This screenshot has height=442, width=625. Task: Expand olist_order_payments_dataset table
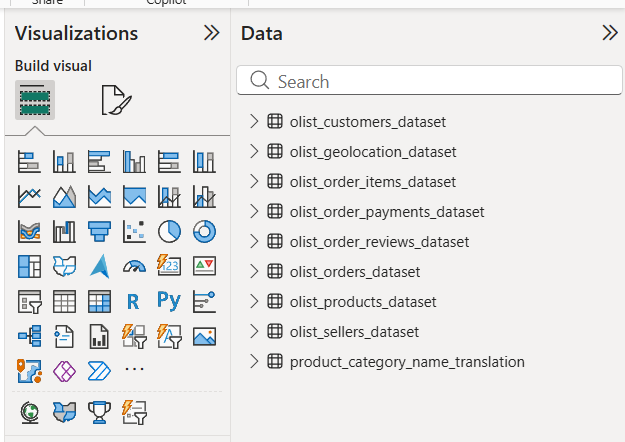(254, 212)
